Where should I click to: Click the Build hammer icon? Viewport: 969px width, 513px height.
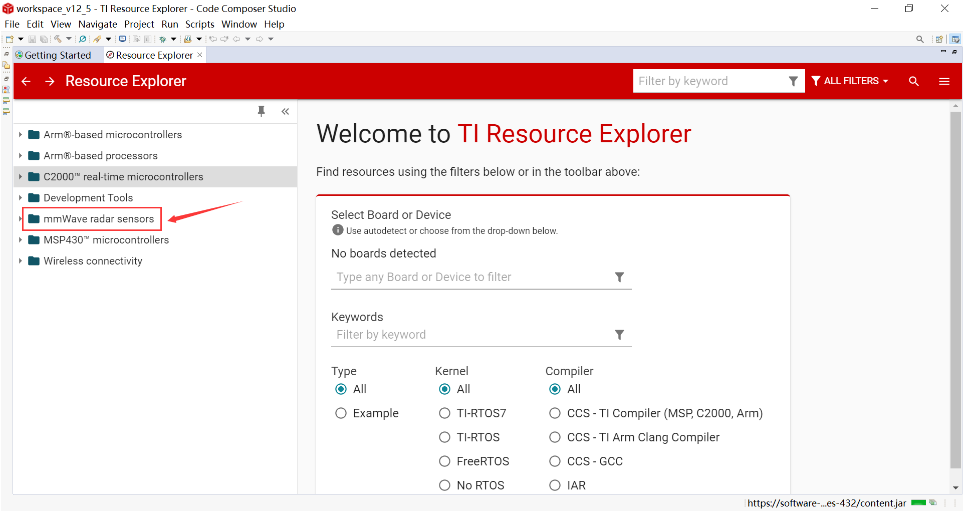[57, 39]
